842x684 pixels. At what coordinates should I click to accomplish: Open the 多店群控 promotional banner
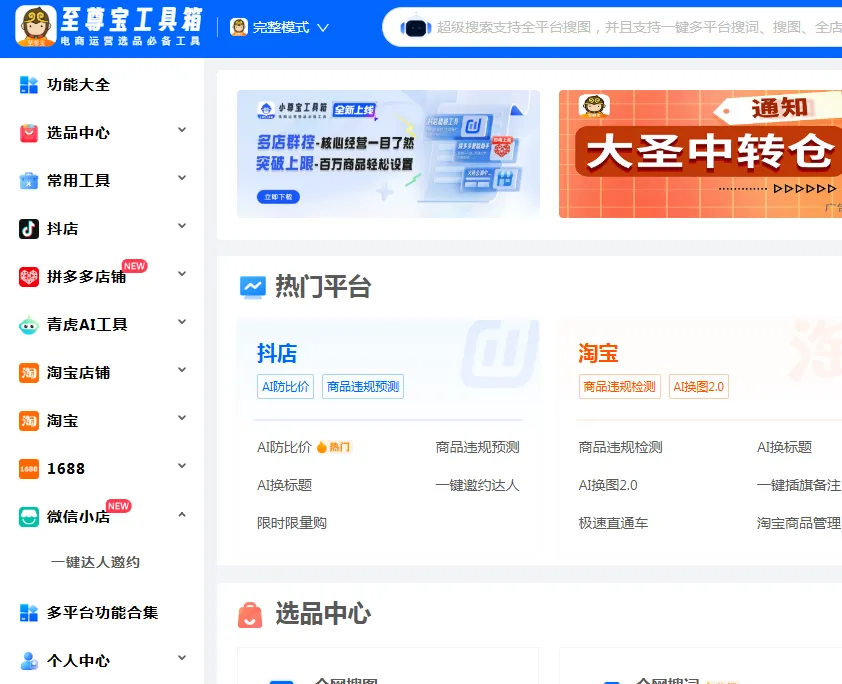[x=388, y=154]
